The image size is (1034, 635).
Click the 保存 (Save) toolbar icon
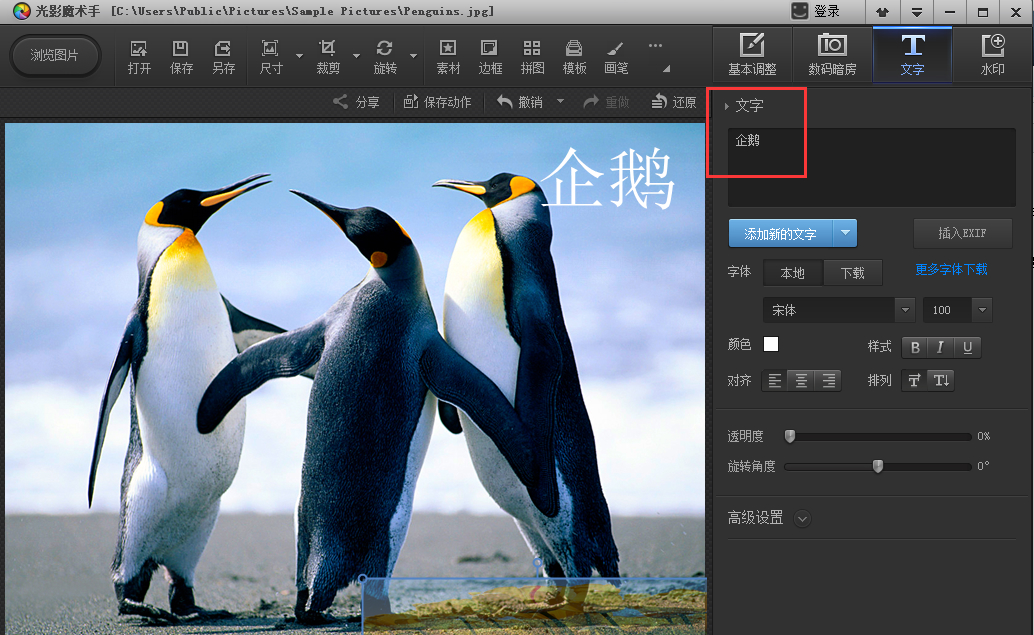click(x=181, y=56)
